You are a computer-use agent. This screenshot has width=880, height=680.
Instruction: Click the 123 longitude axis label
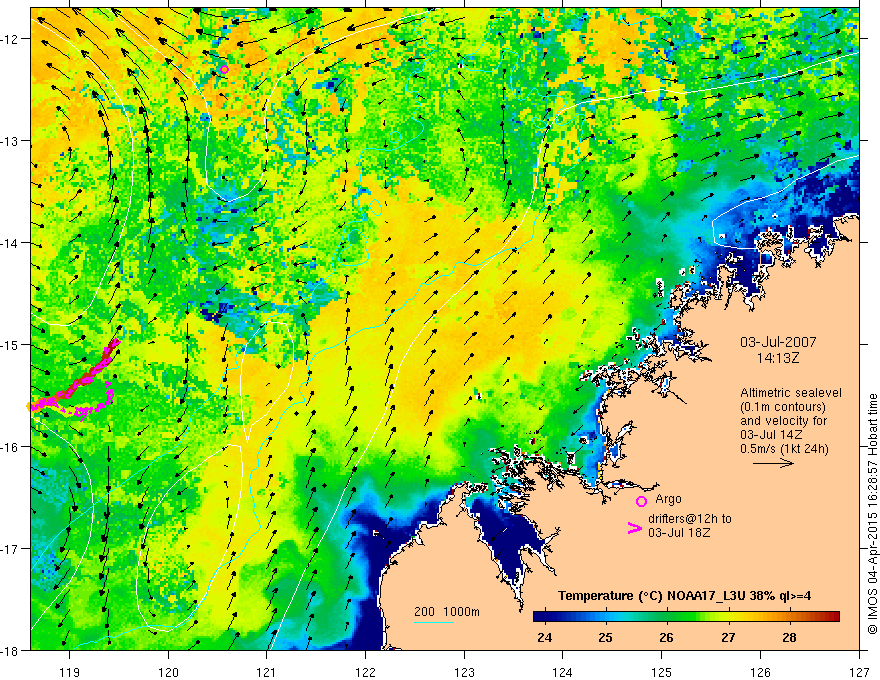(x=464, y=672)
